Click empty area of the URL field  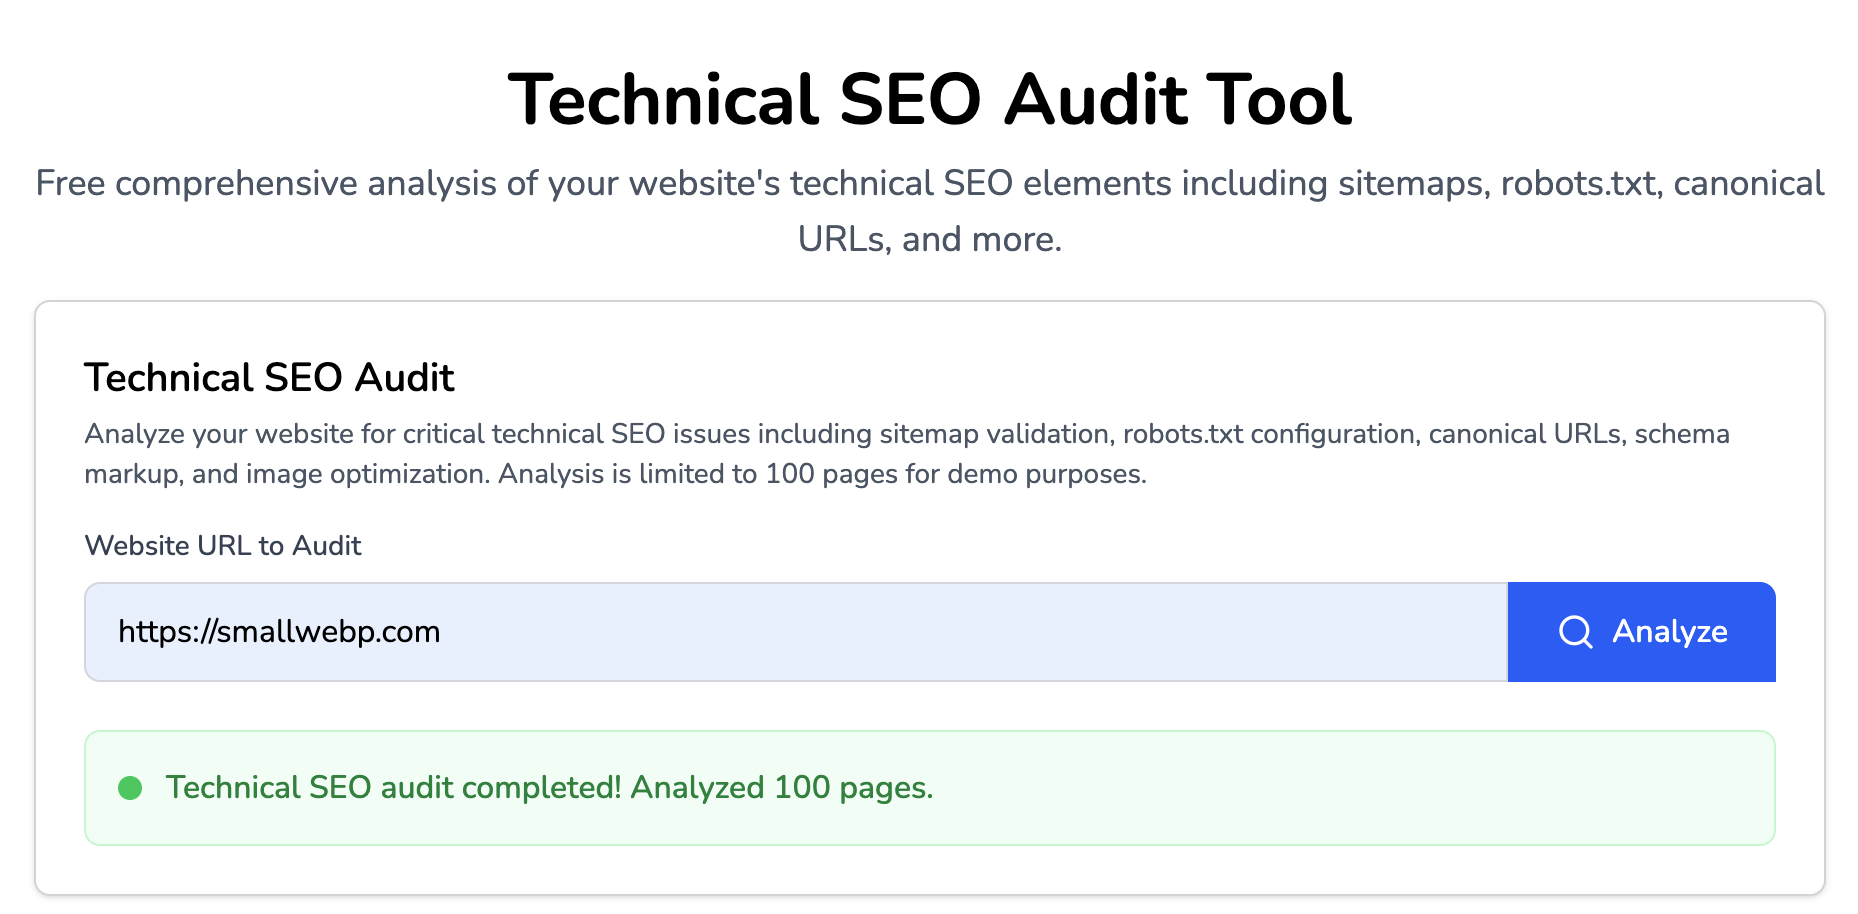click(1000, 632)
